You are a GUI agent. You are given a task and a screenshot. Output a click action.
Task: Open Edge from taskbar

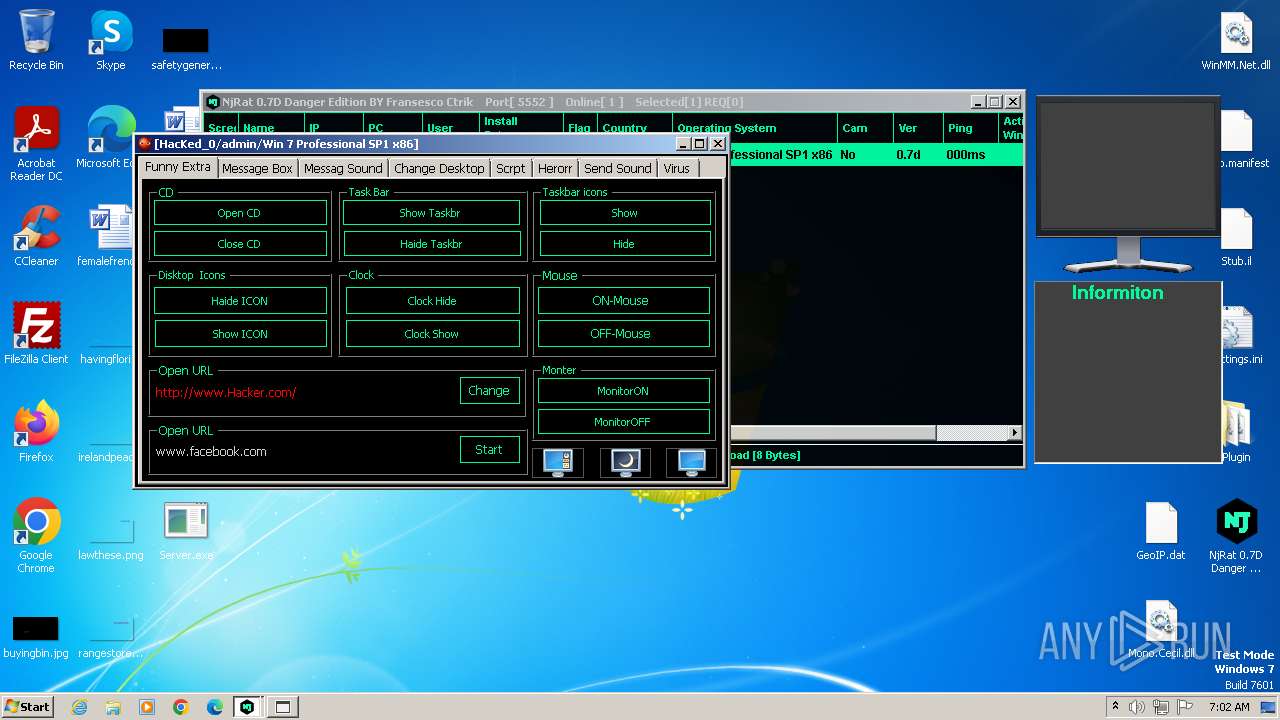pyautogui.click(x=215, y=707)
